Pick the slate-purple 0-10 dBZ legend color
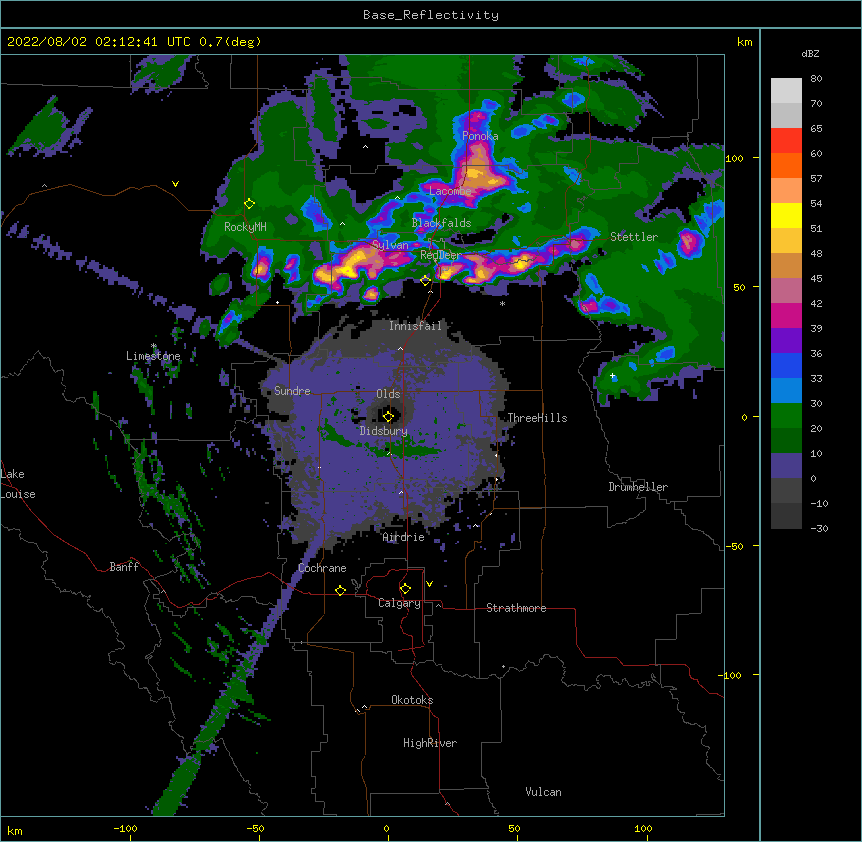The height and width of the screenshot is (842, 862). [x=786, y=466]
